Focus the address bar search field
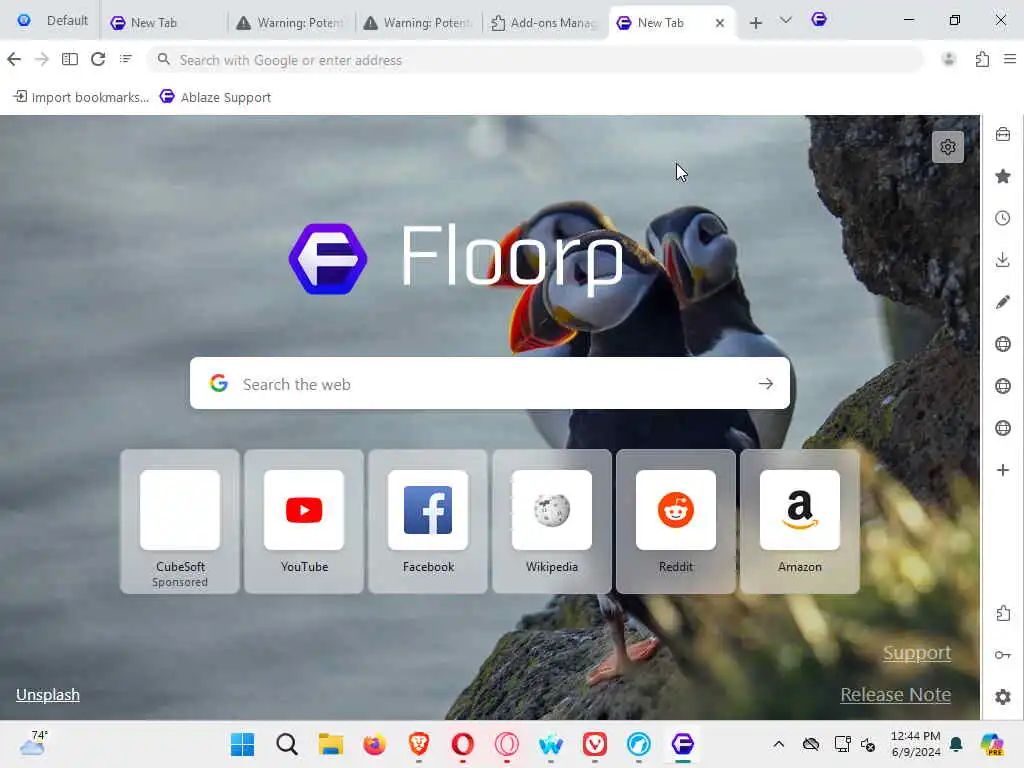 536,60
